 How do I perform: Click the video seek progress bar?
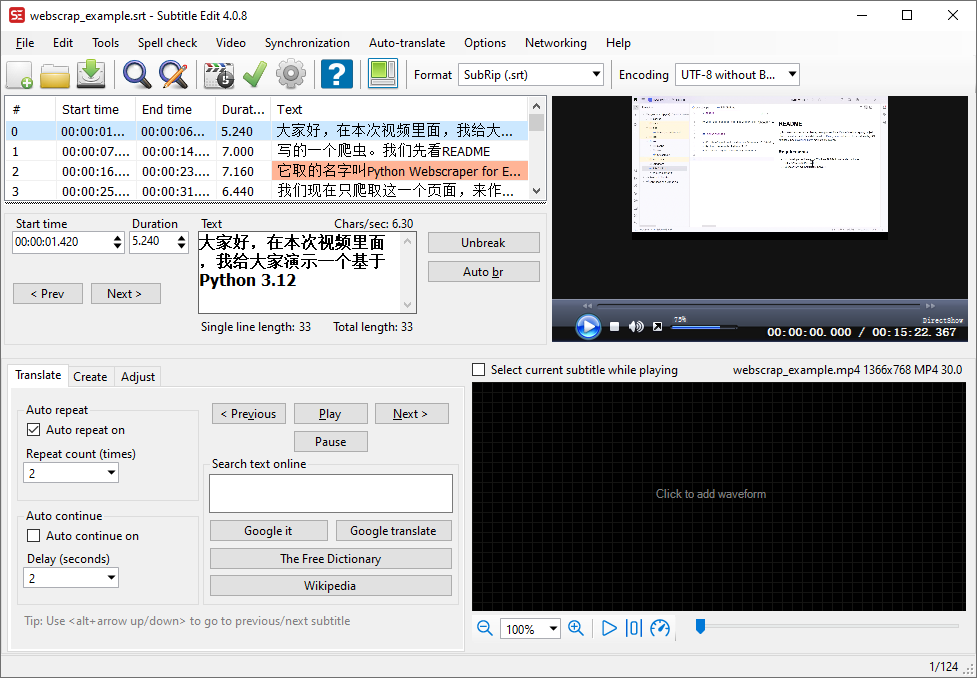[759, 306]
